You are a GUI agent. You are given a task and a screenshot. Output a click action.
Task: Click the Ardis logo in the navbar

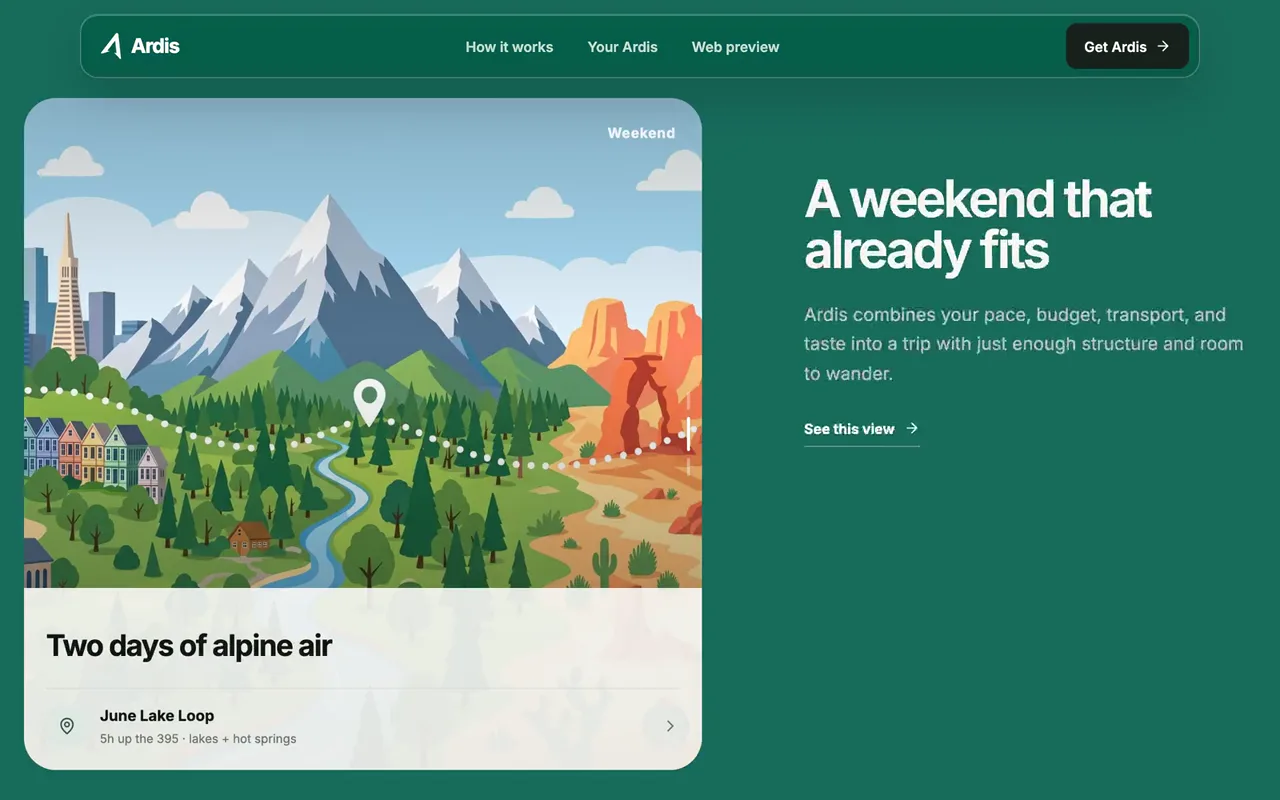point(140,46)
